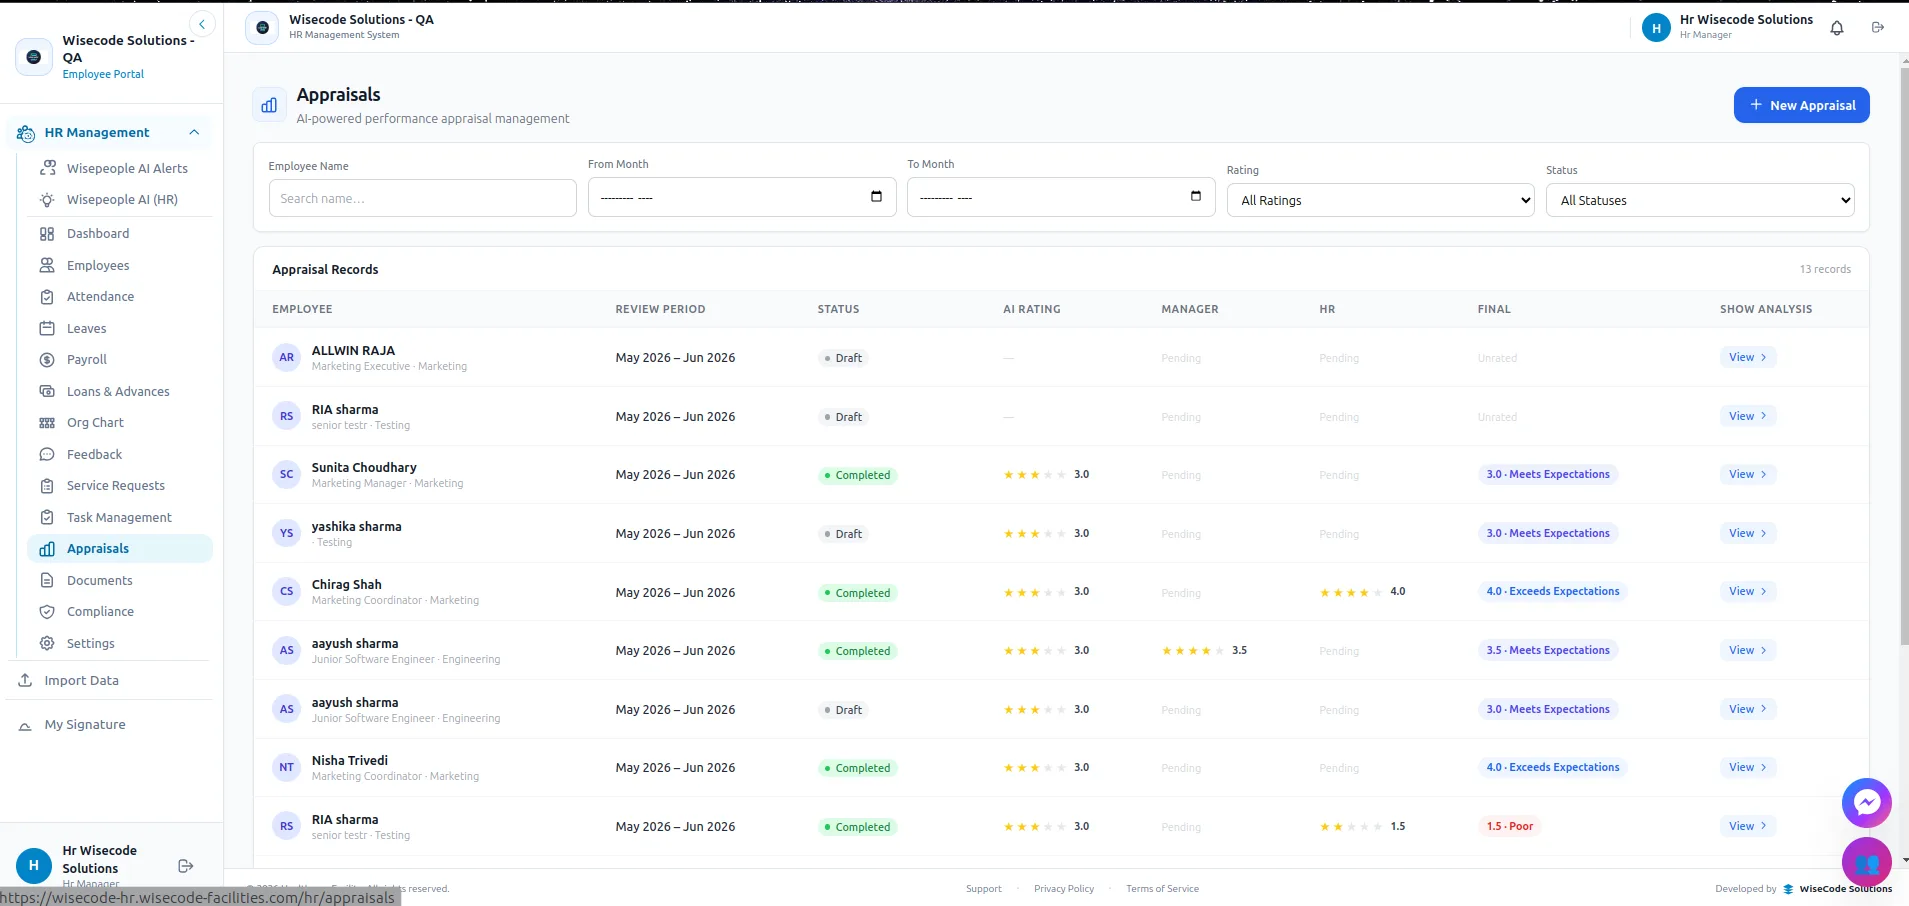This screenshot has height=906, width=1909.
Task: Open the Terms of Service link
Action: (x=1162, y=888)
